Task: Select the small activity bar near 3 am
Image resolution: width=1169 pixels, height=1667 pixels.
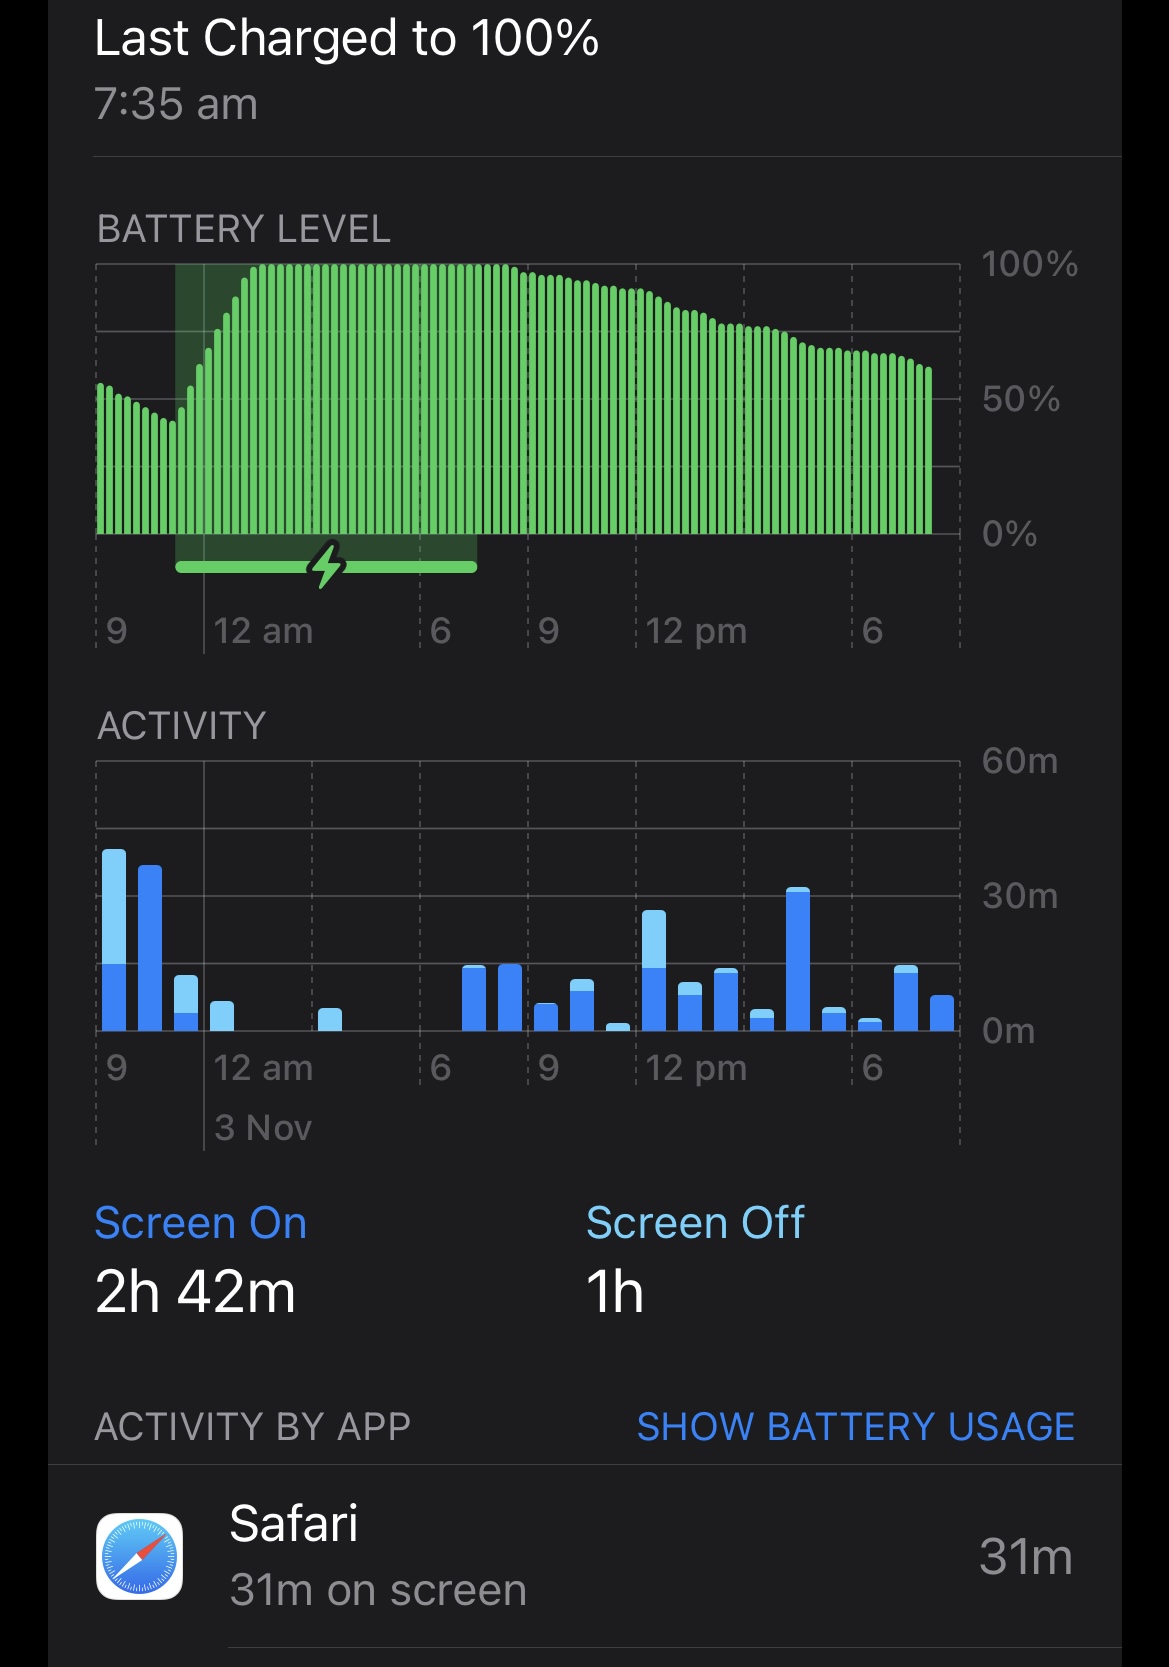Action: coord(330,1019)
